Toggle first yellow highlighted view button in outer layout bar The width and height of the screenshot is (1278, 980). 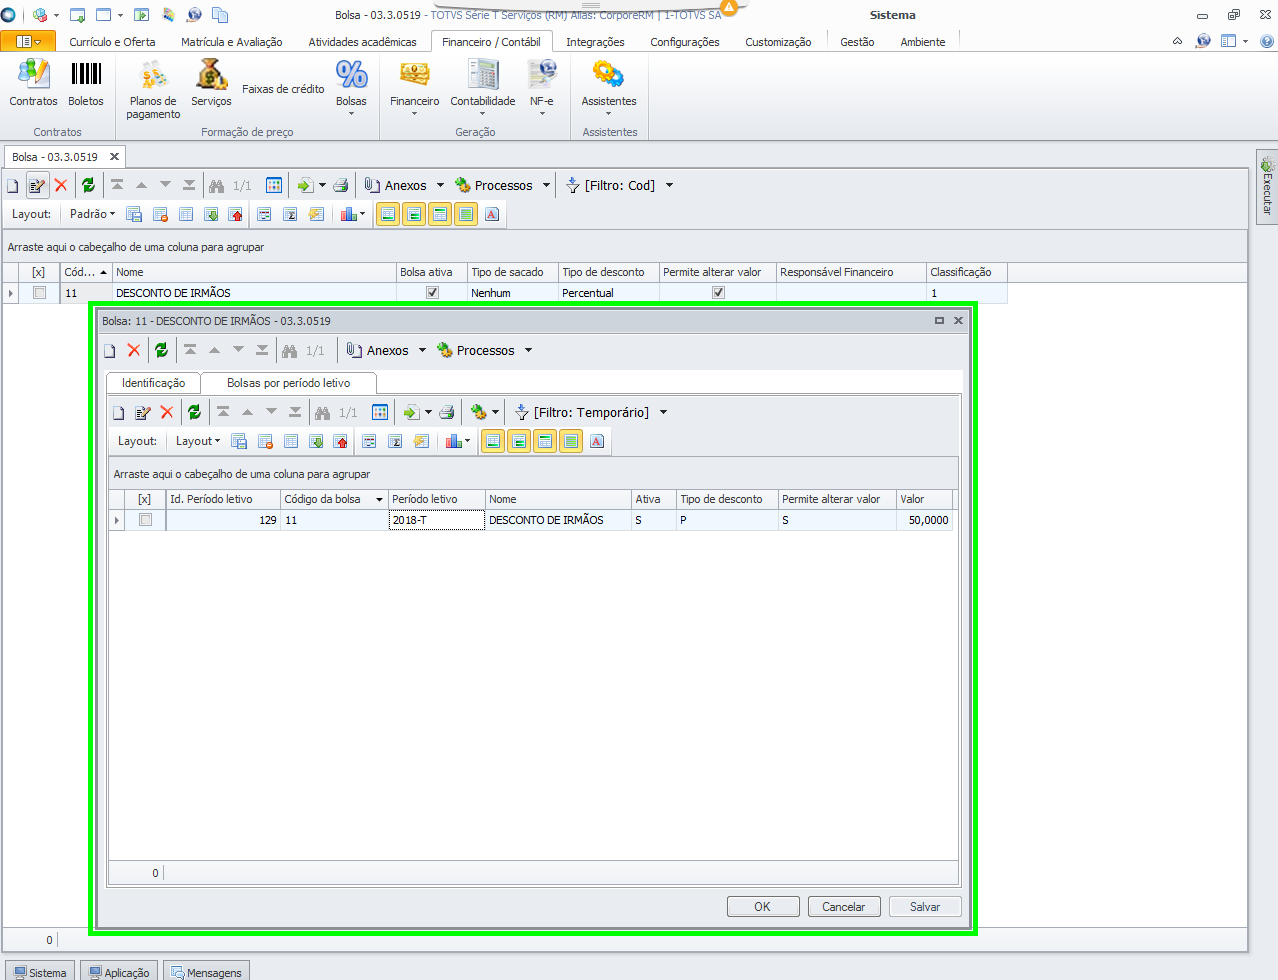tap(388, 214)
